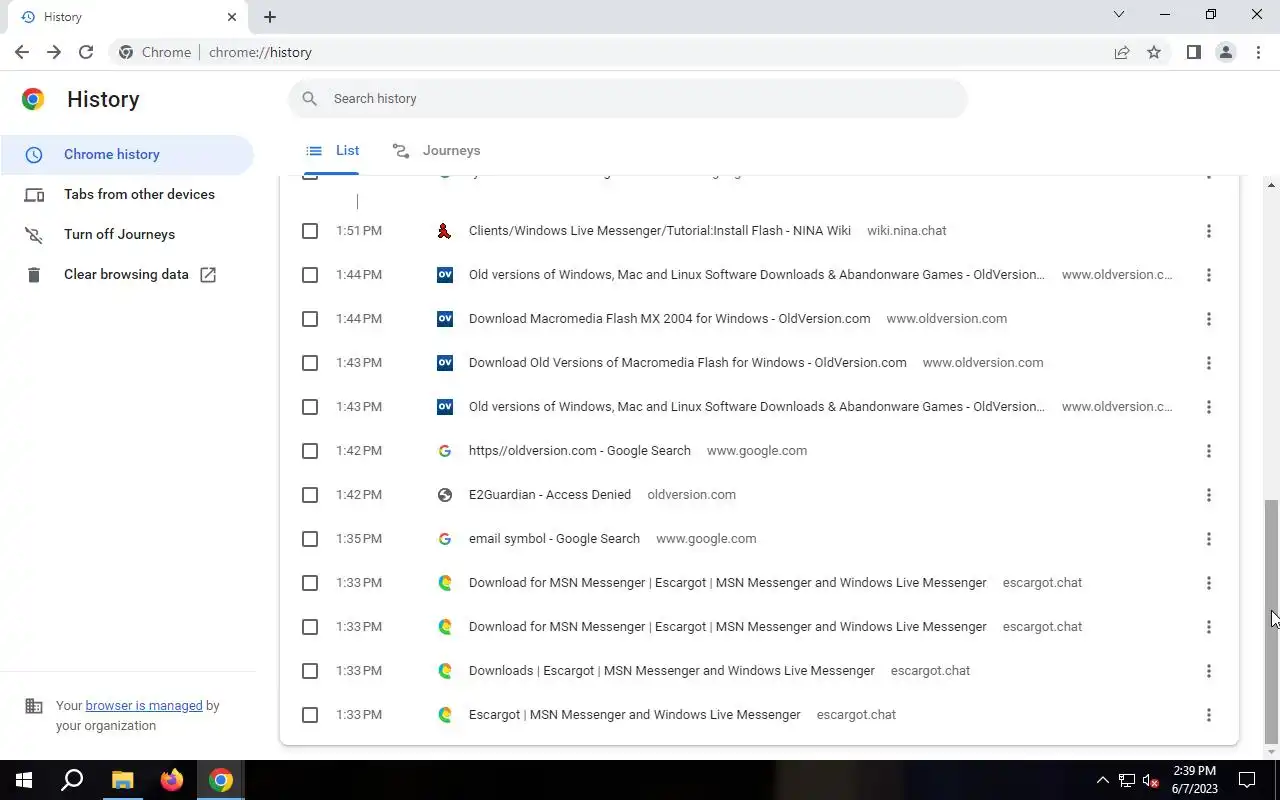Click globe favicon of E2Guardian entry

(445, 495)
